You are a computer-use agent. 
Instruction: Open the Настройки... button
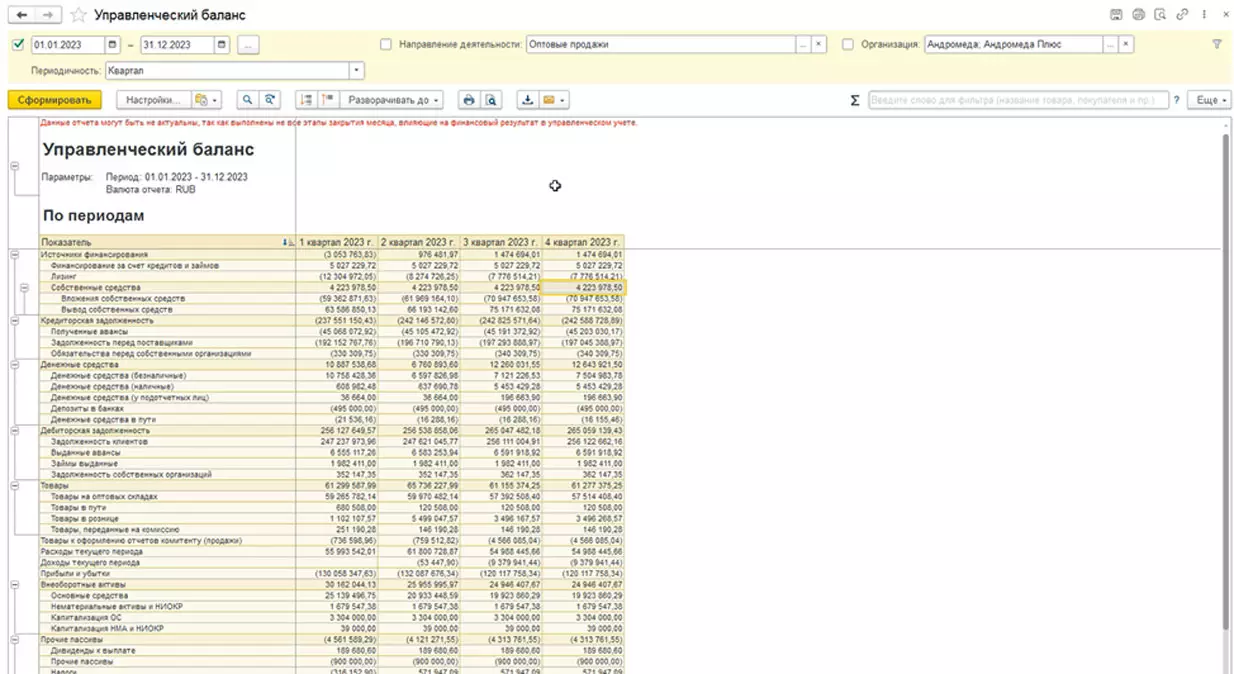pyautogui.click(x=153, y=100)
